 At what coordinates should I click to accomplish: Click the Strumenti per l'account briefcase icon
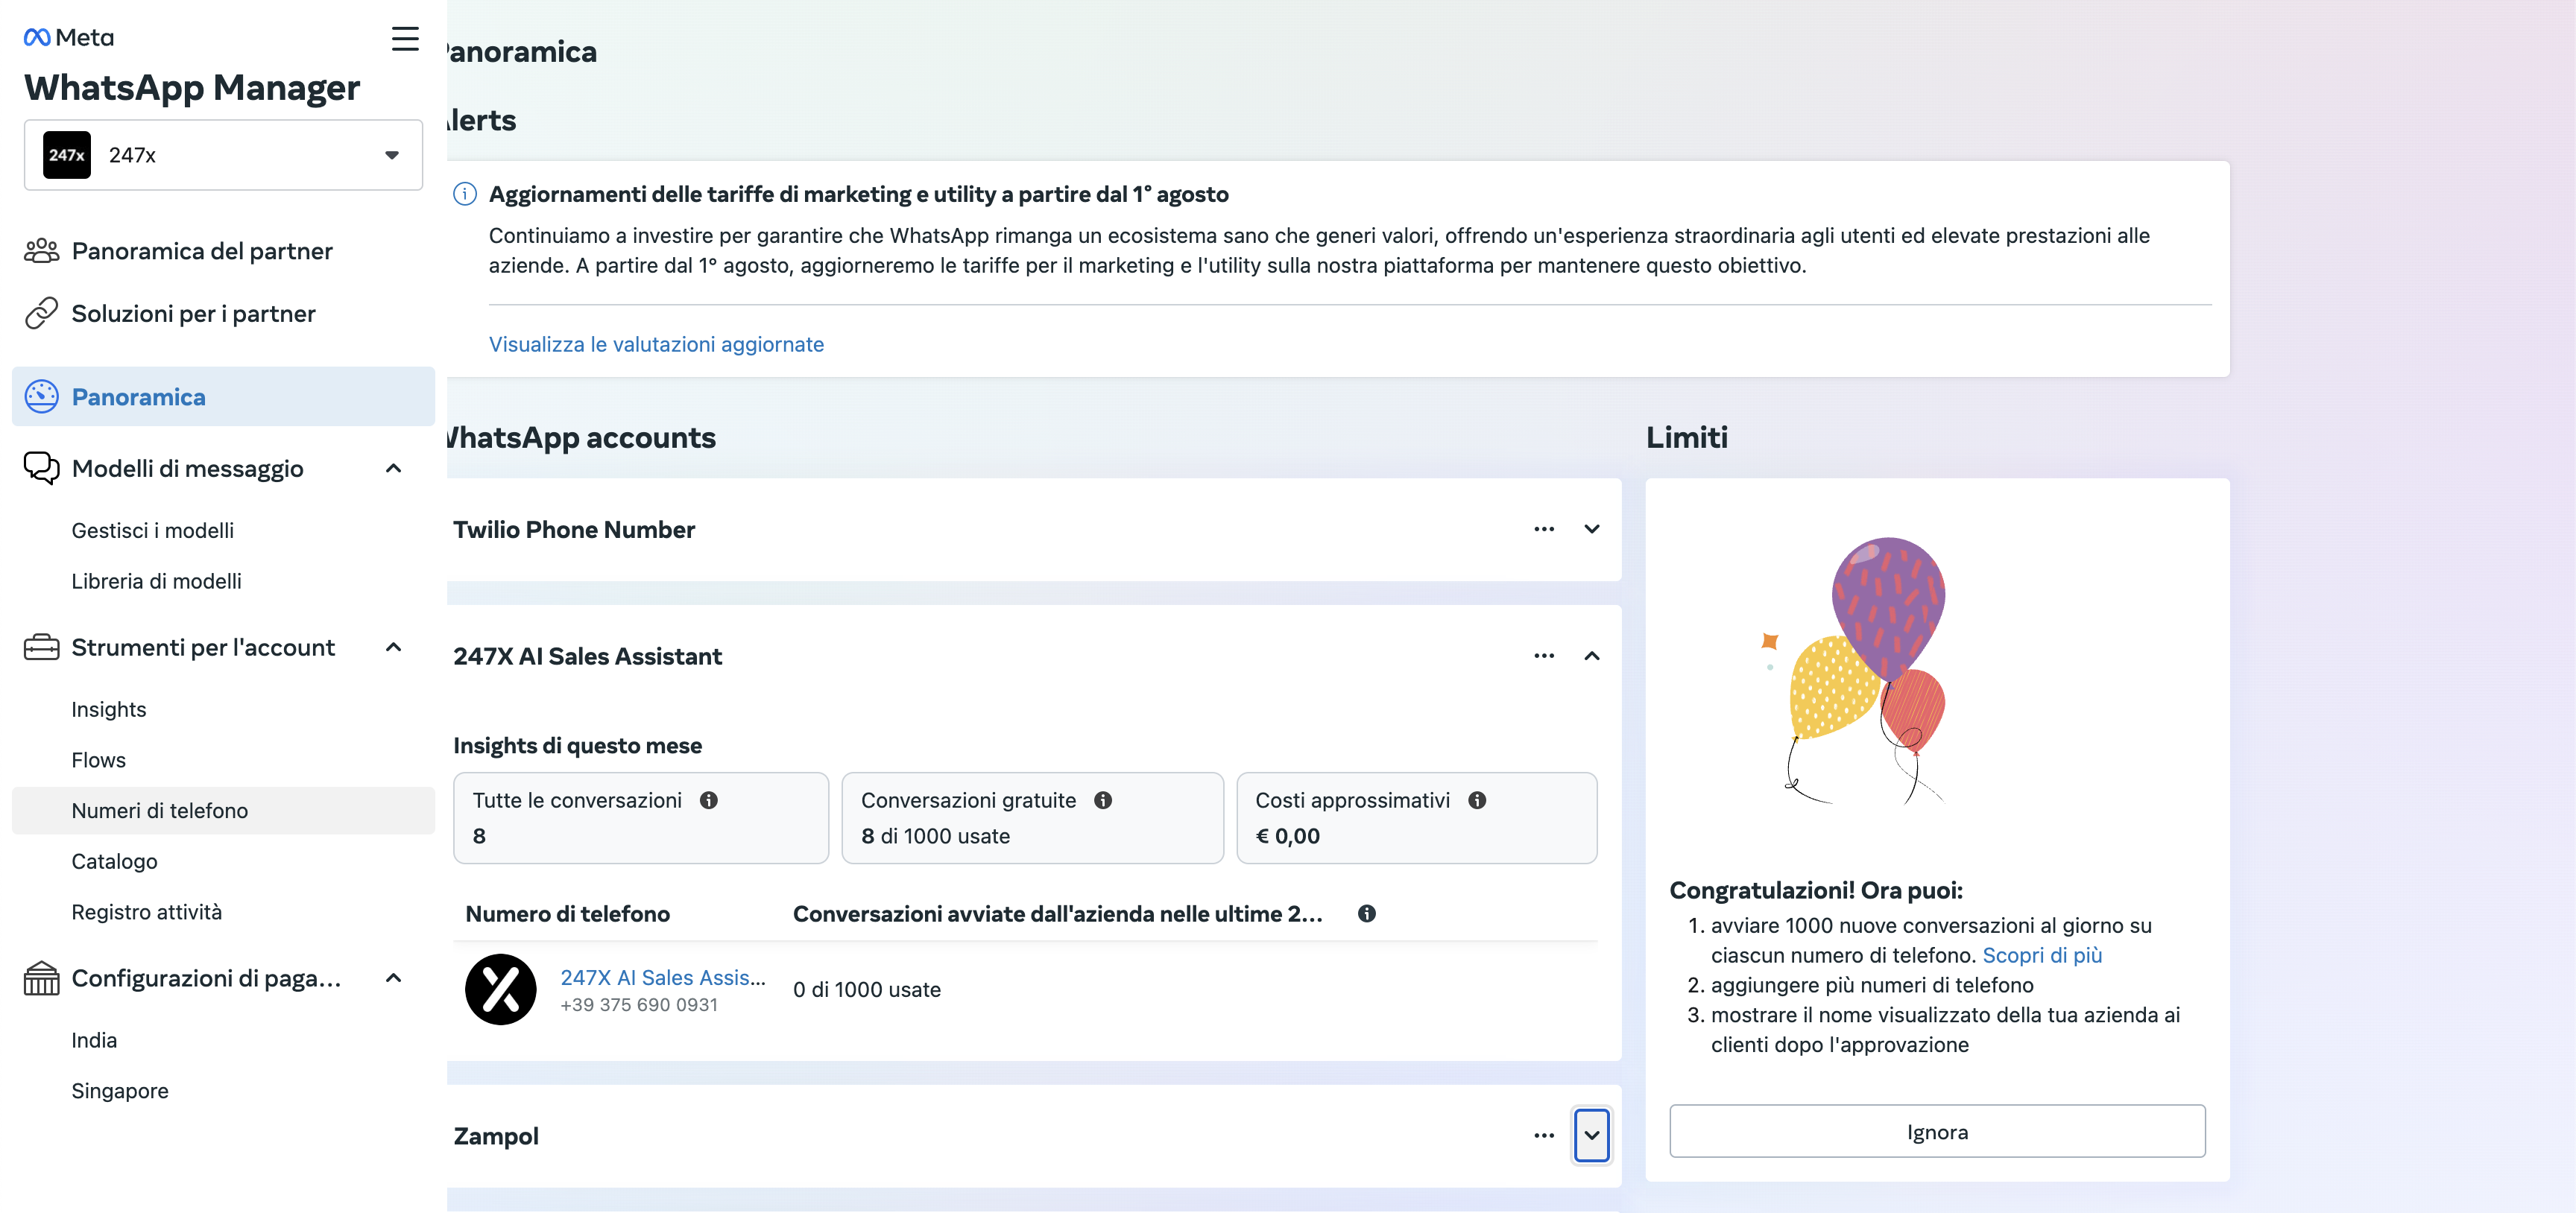tap(41, 648)
